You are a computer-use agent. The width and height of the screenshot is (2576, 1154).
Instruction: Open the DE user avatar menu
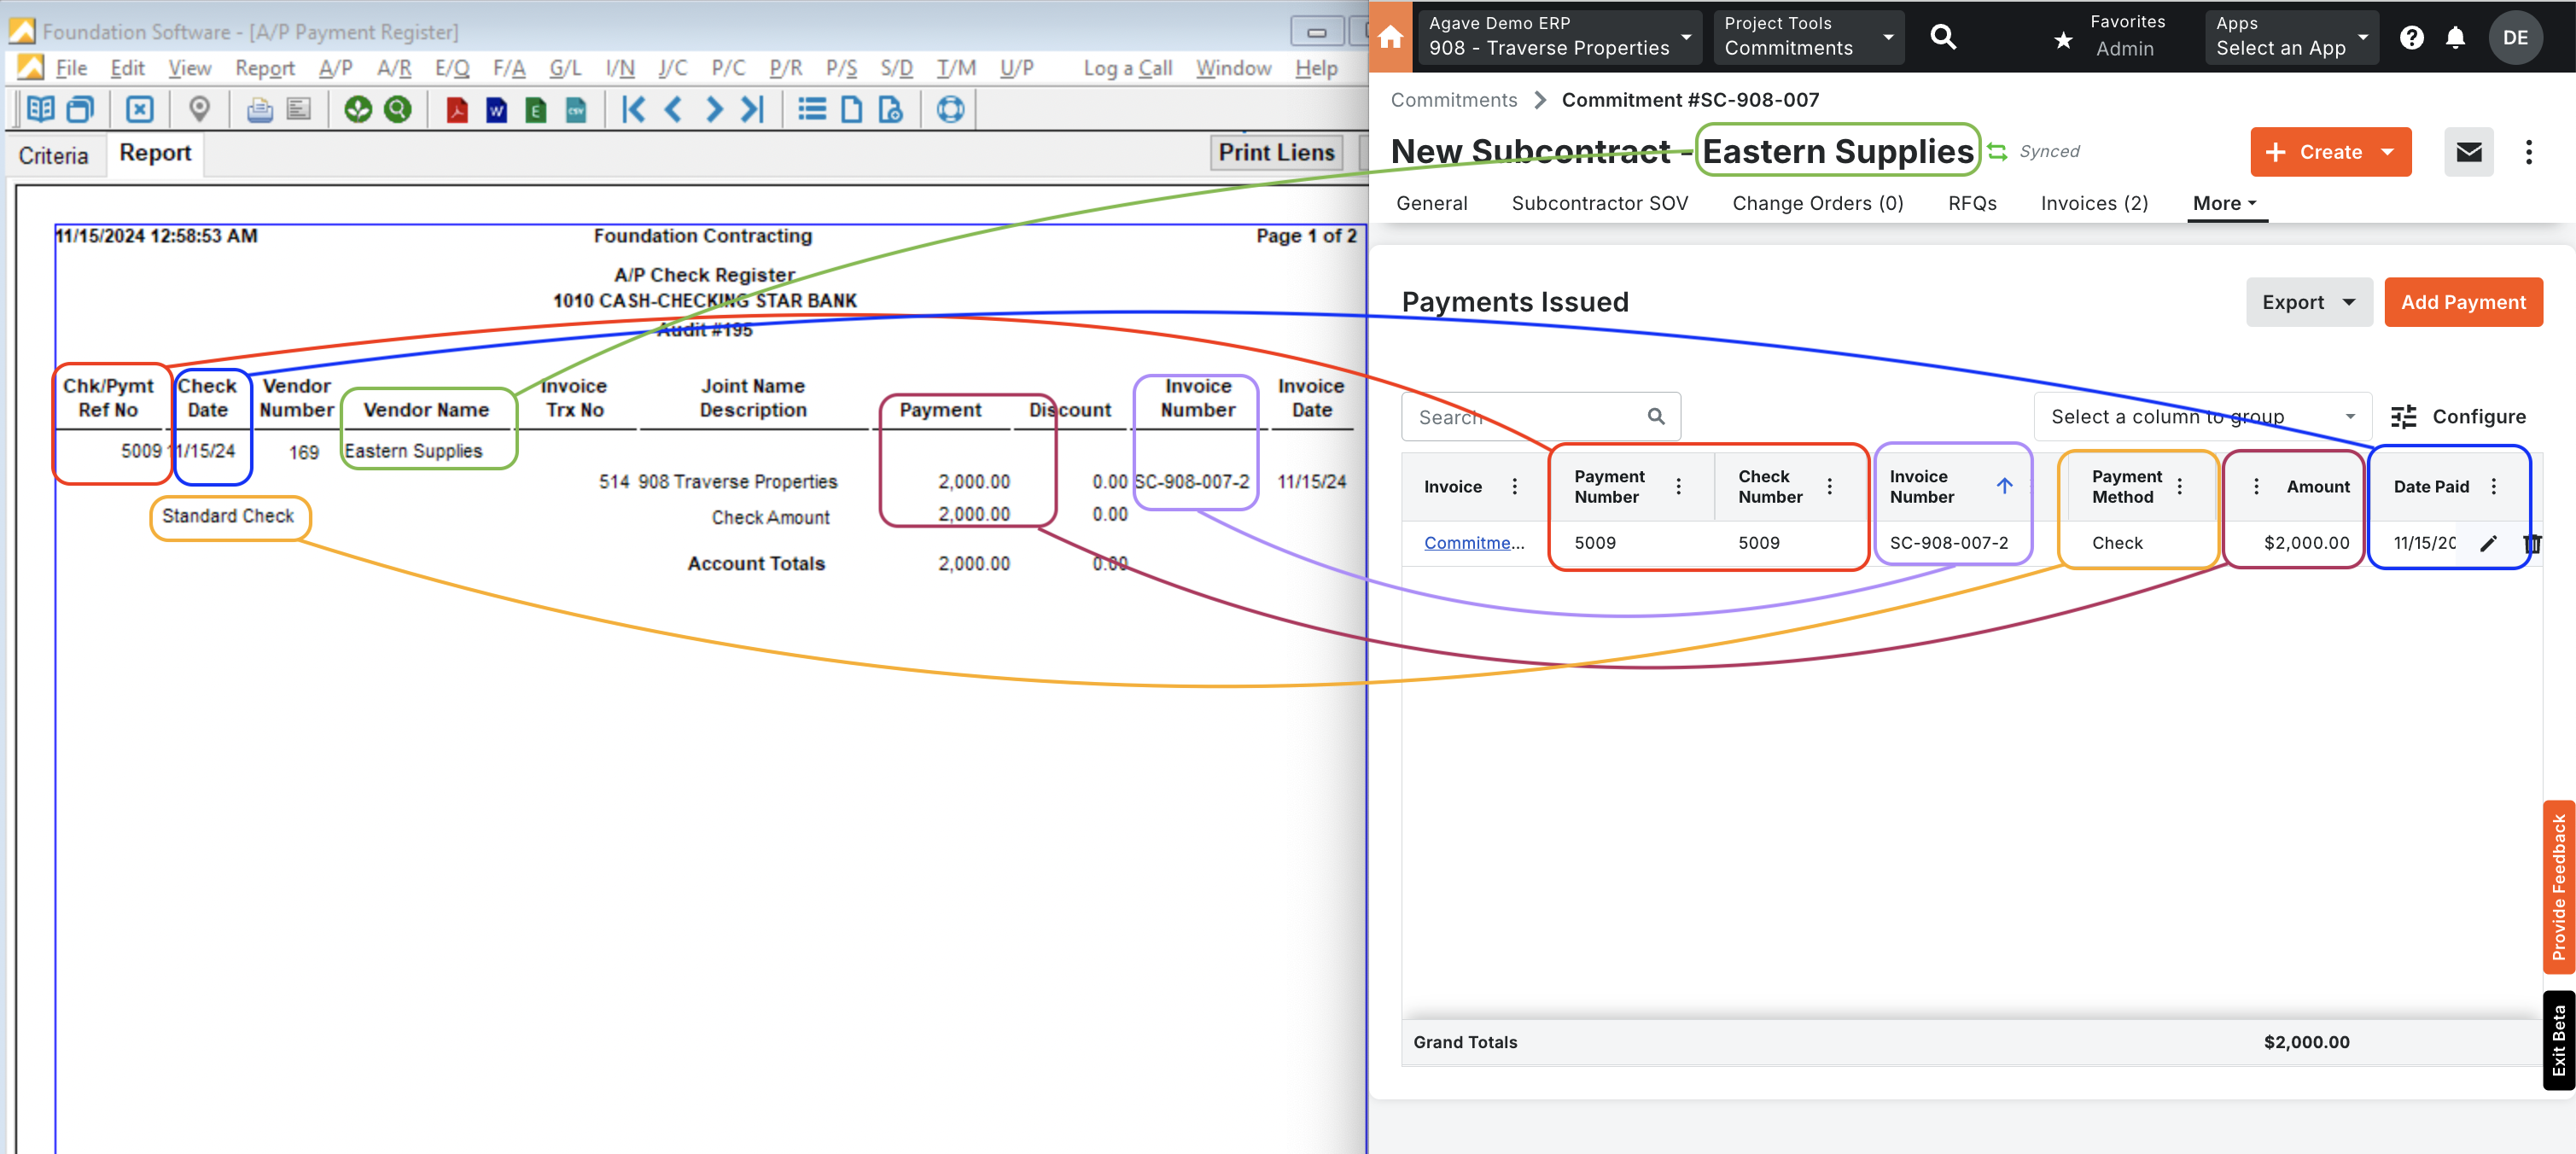tap(2515, 38)
